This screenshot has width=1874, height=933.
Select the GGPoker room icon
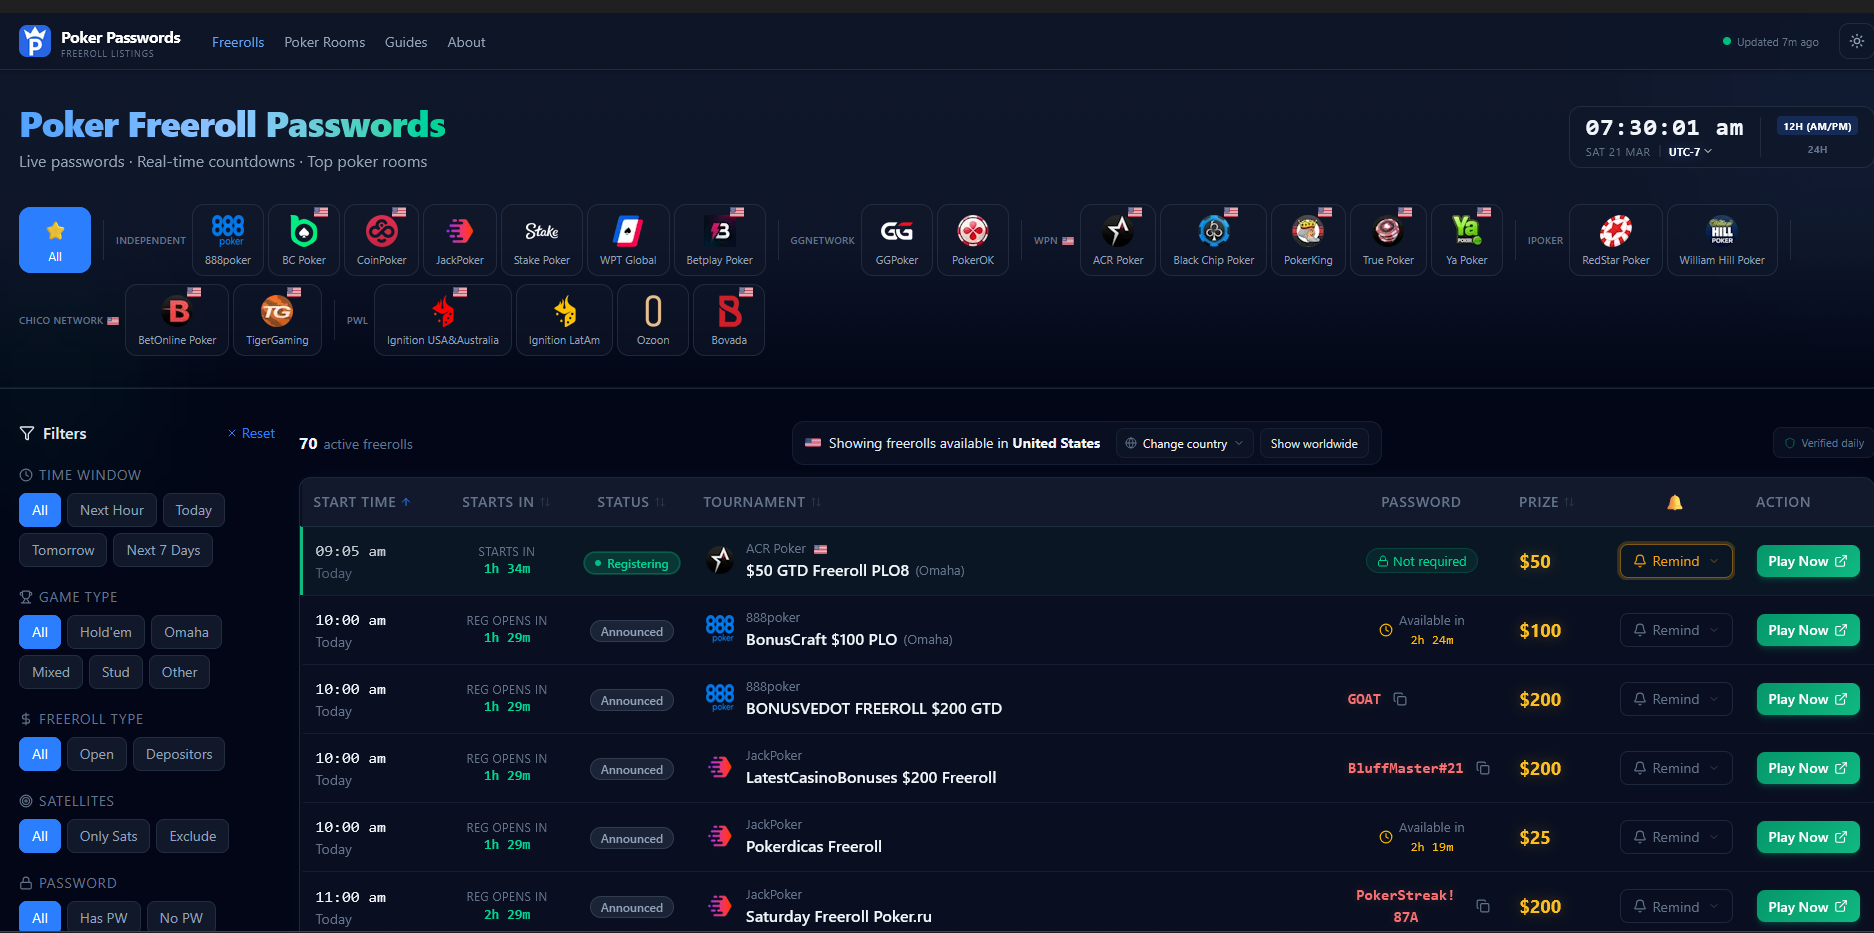(x=897, y=240)
